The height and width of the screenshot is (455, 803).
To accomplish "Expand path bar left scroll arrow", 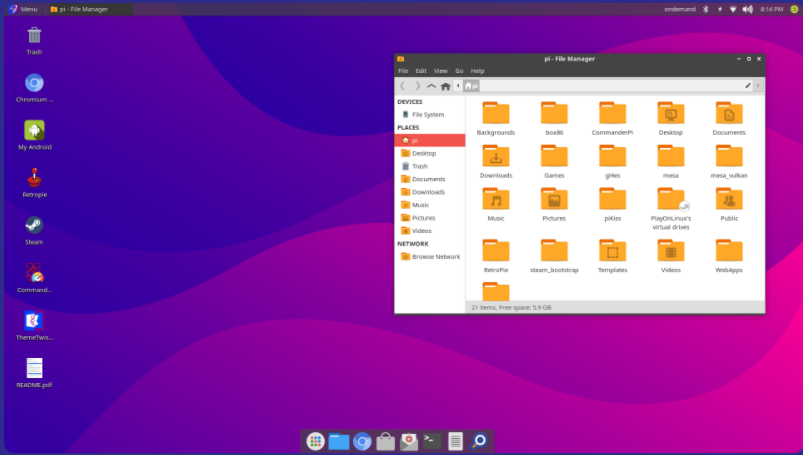I will [457, 86].
